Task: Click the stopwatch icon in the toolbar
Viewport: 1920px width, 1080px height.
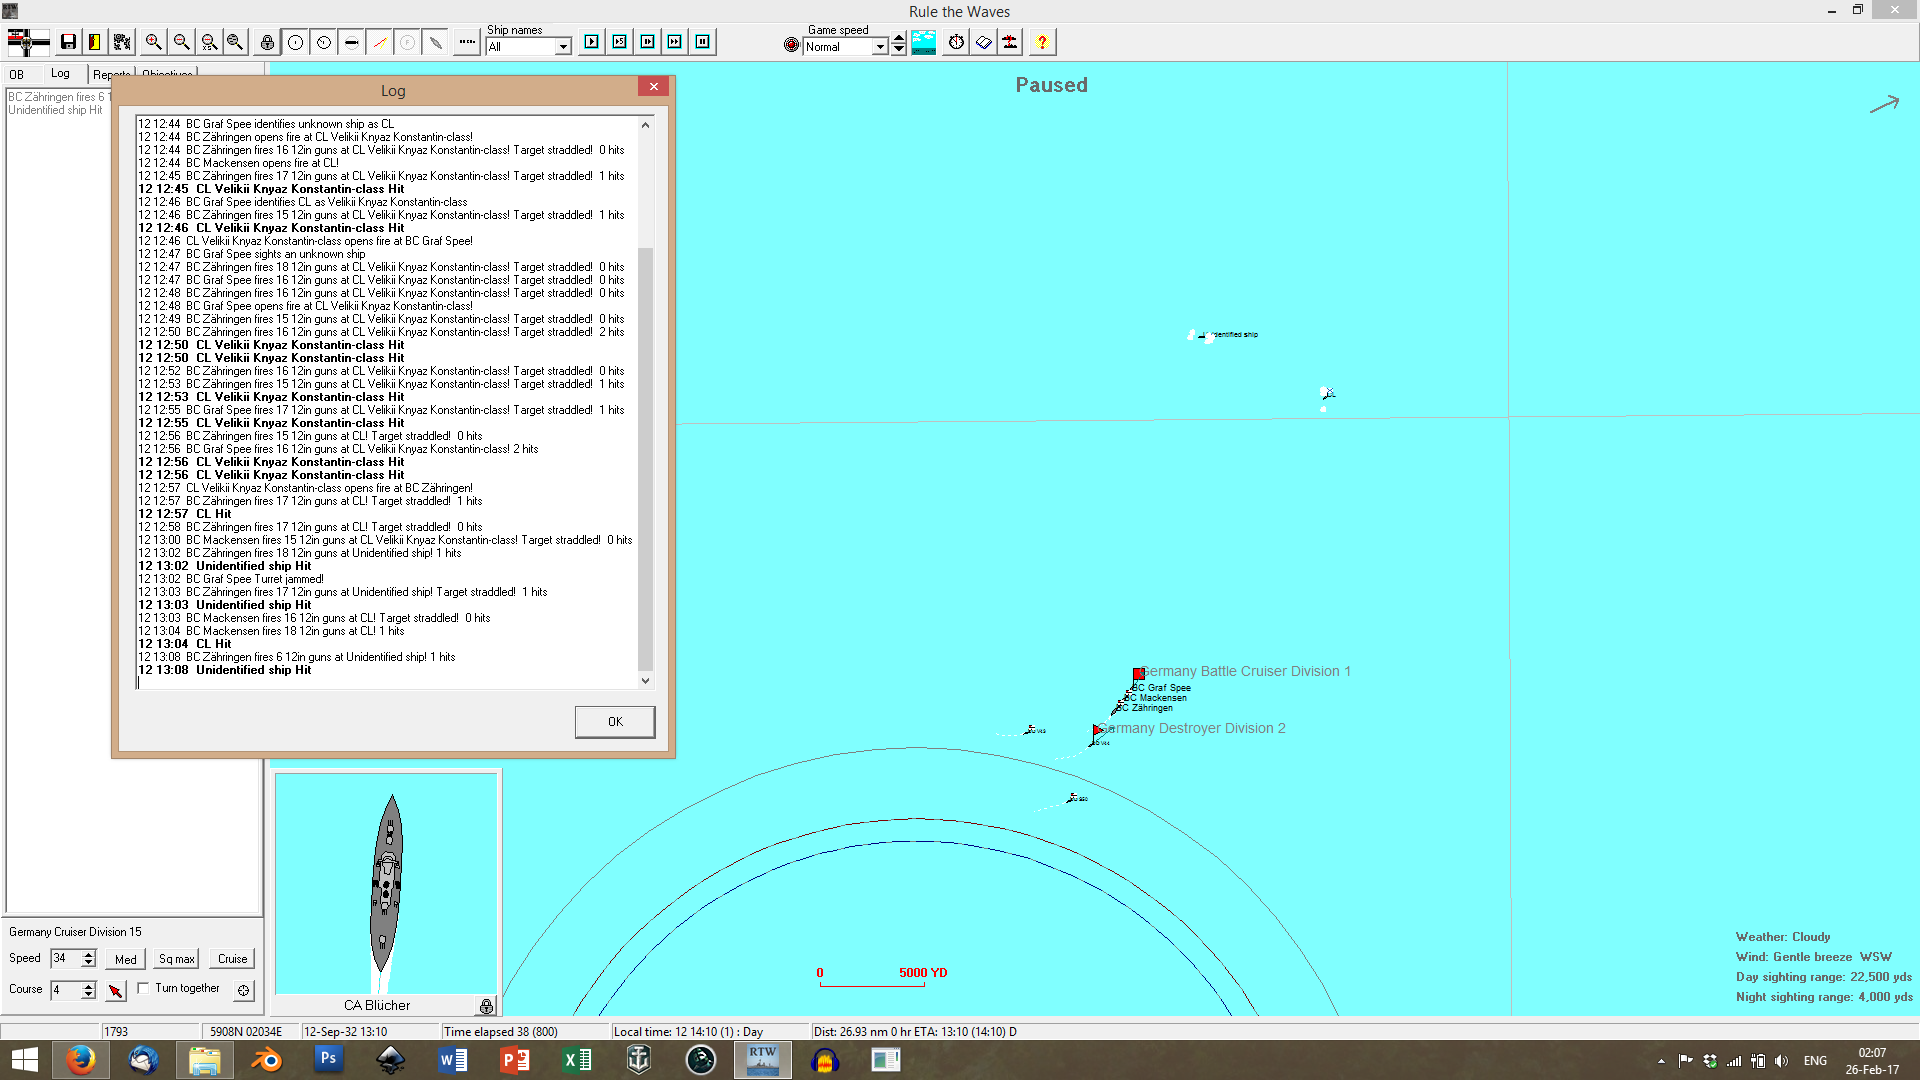Action: pos(956,42)
